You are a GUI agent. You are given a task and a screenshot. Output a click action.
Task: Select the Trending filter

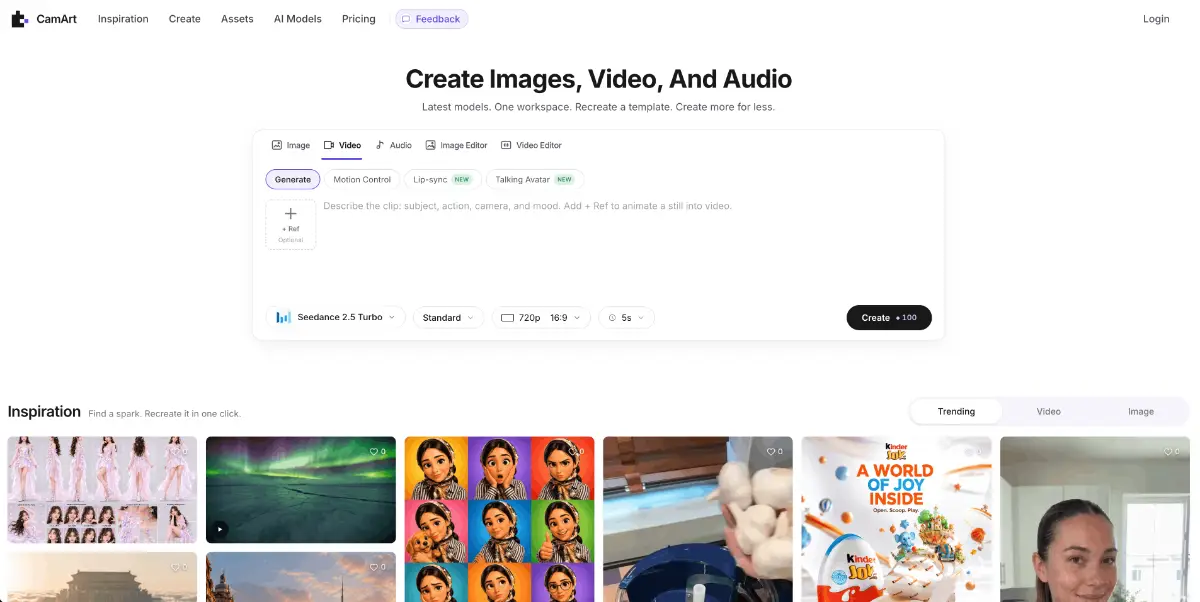click(956, 411)
